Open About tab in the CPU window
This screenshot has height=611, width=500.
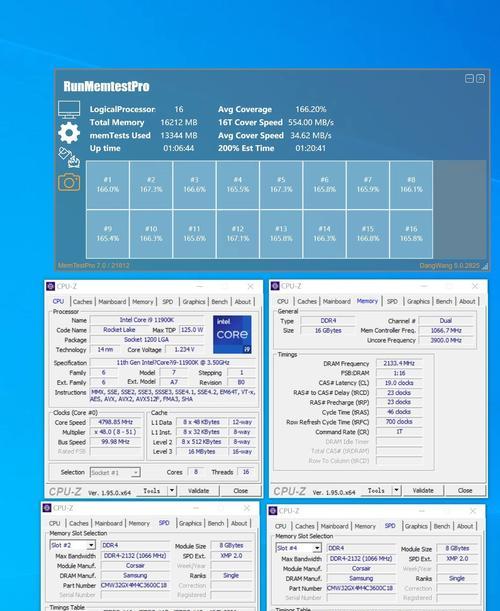pos(242,302)
